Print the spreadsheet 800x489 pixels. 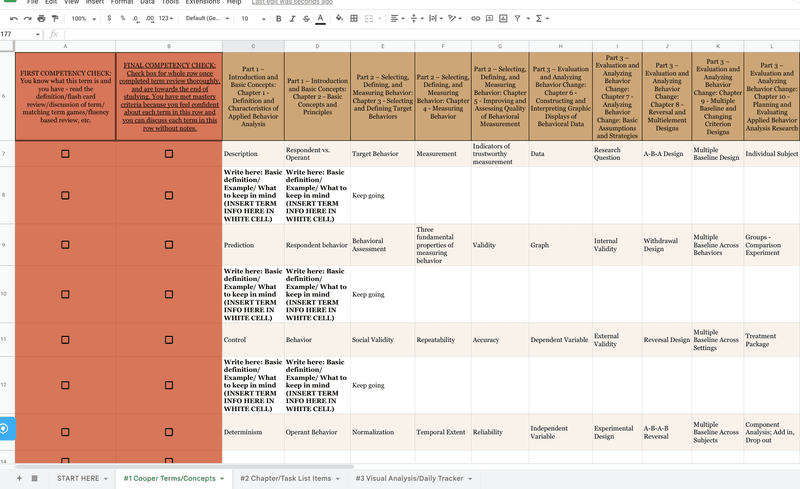tap(41, 18)
